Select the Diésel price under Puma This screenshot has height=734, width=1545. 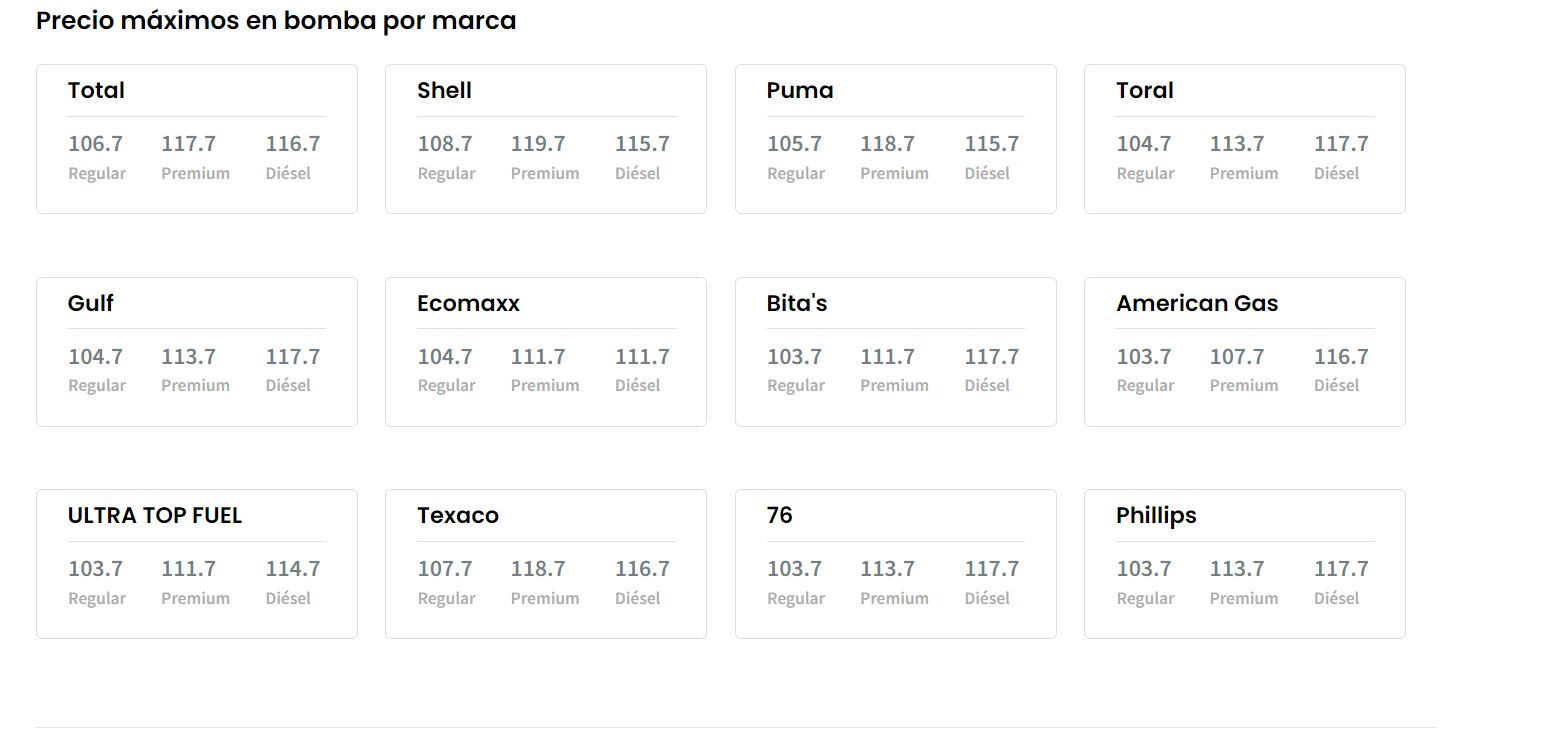[x=991, y=143]
